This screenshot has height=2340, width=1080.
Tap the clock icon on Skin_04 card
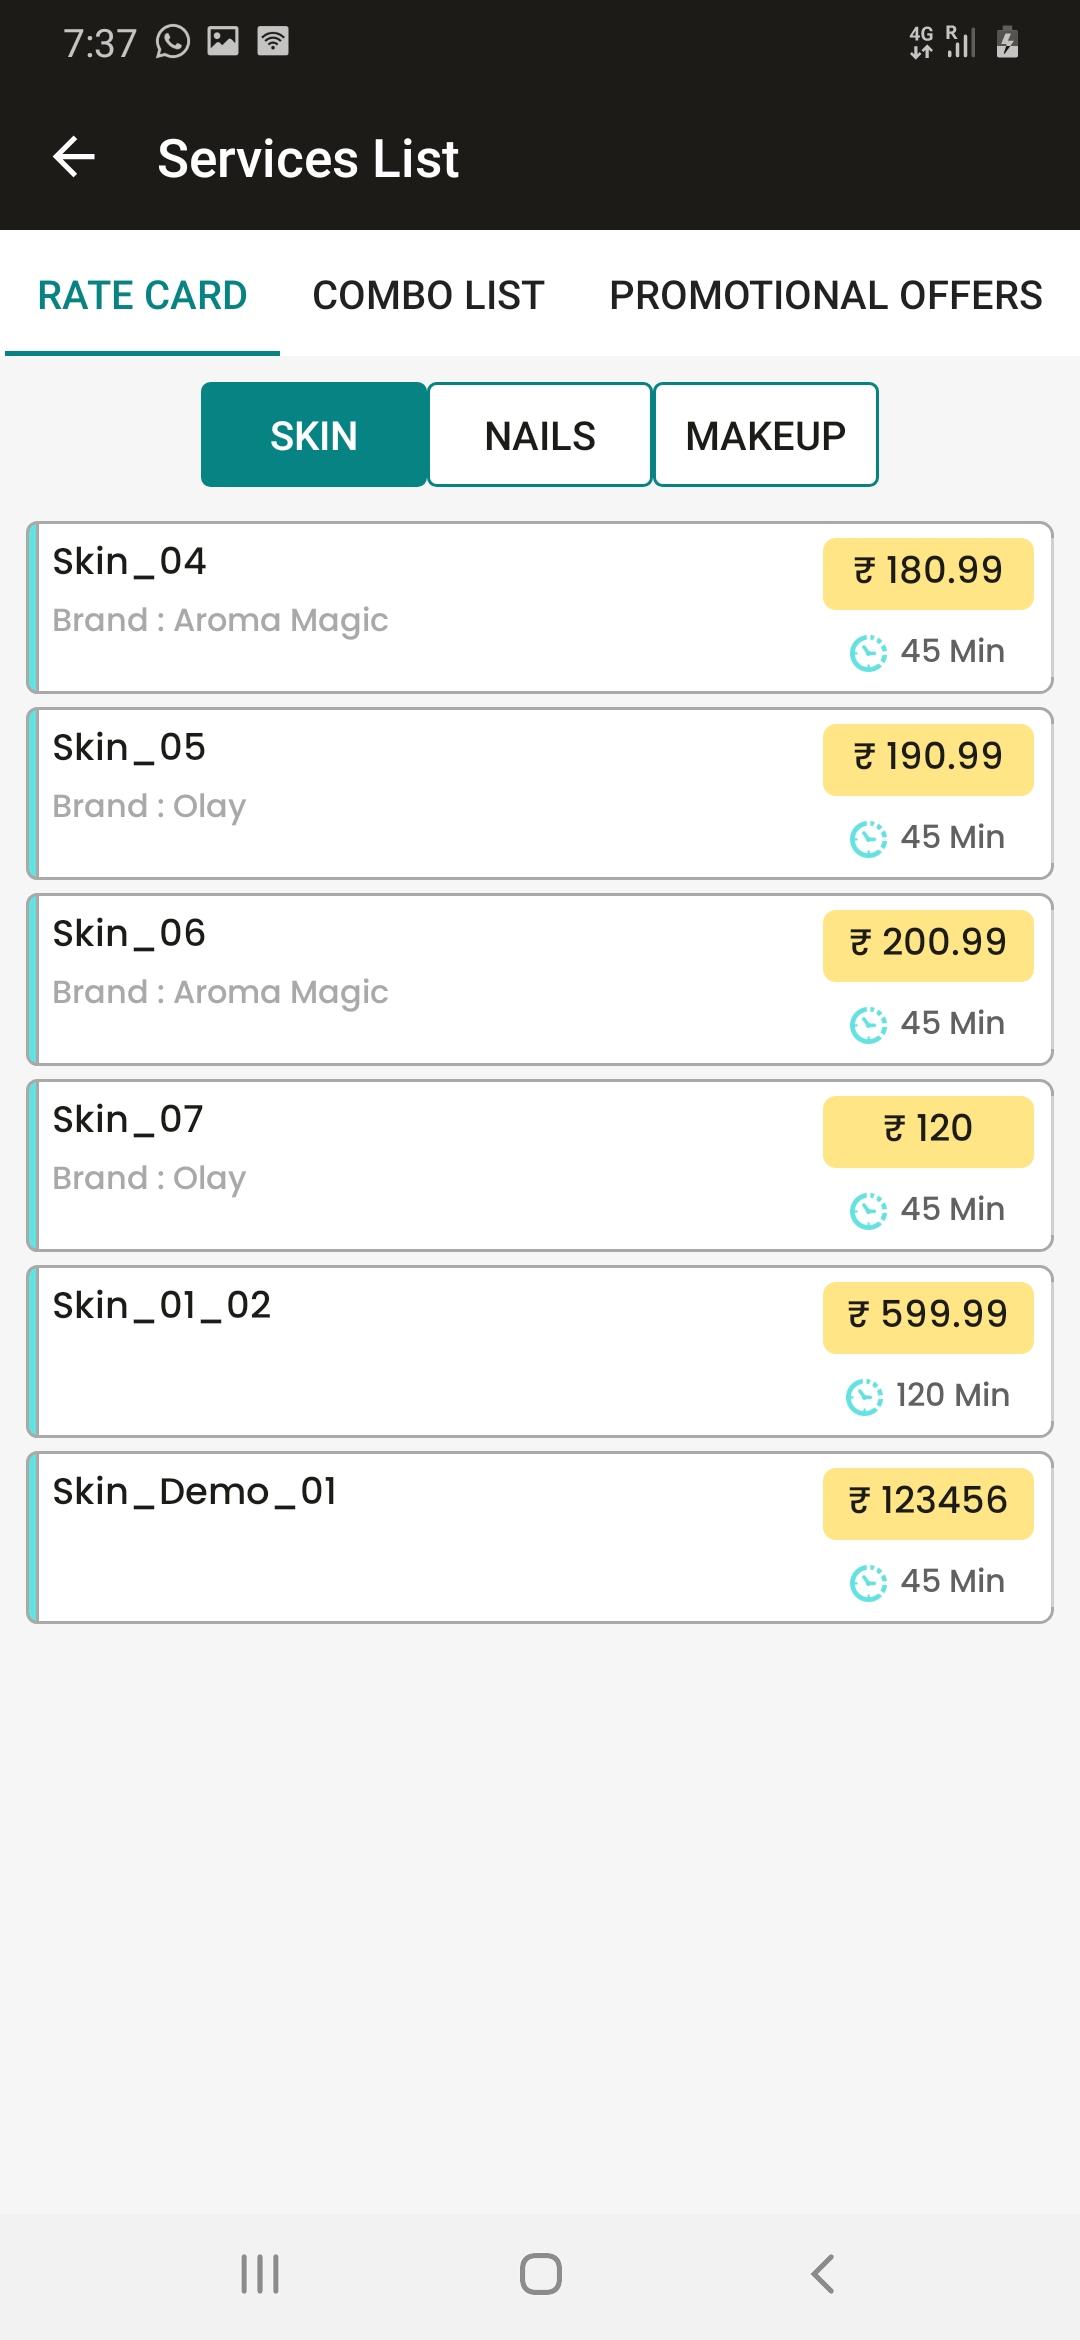pyautogui.click(x=868, y=652)
